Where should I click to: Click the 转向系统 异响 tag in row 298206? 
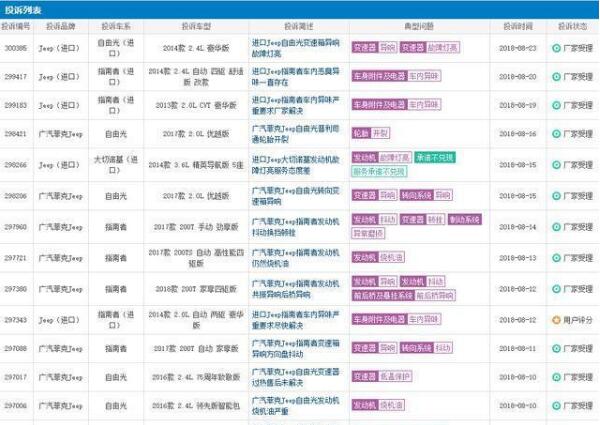[x=426, y=195]
